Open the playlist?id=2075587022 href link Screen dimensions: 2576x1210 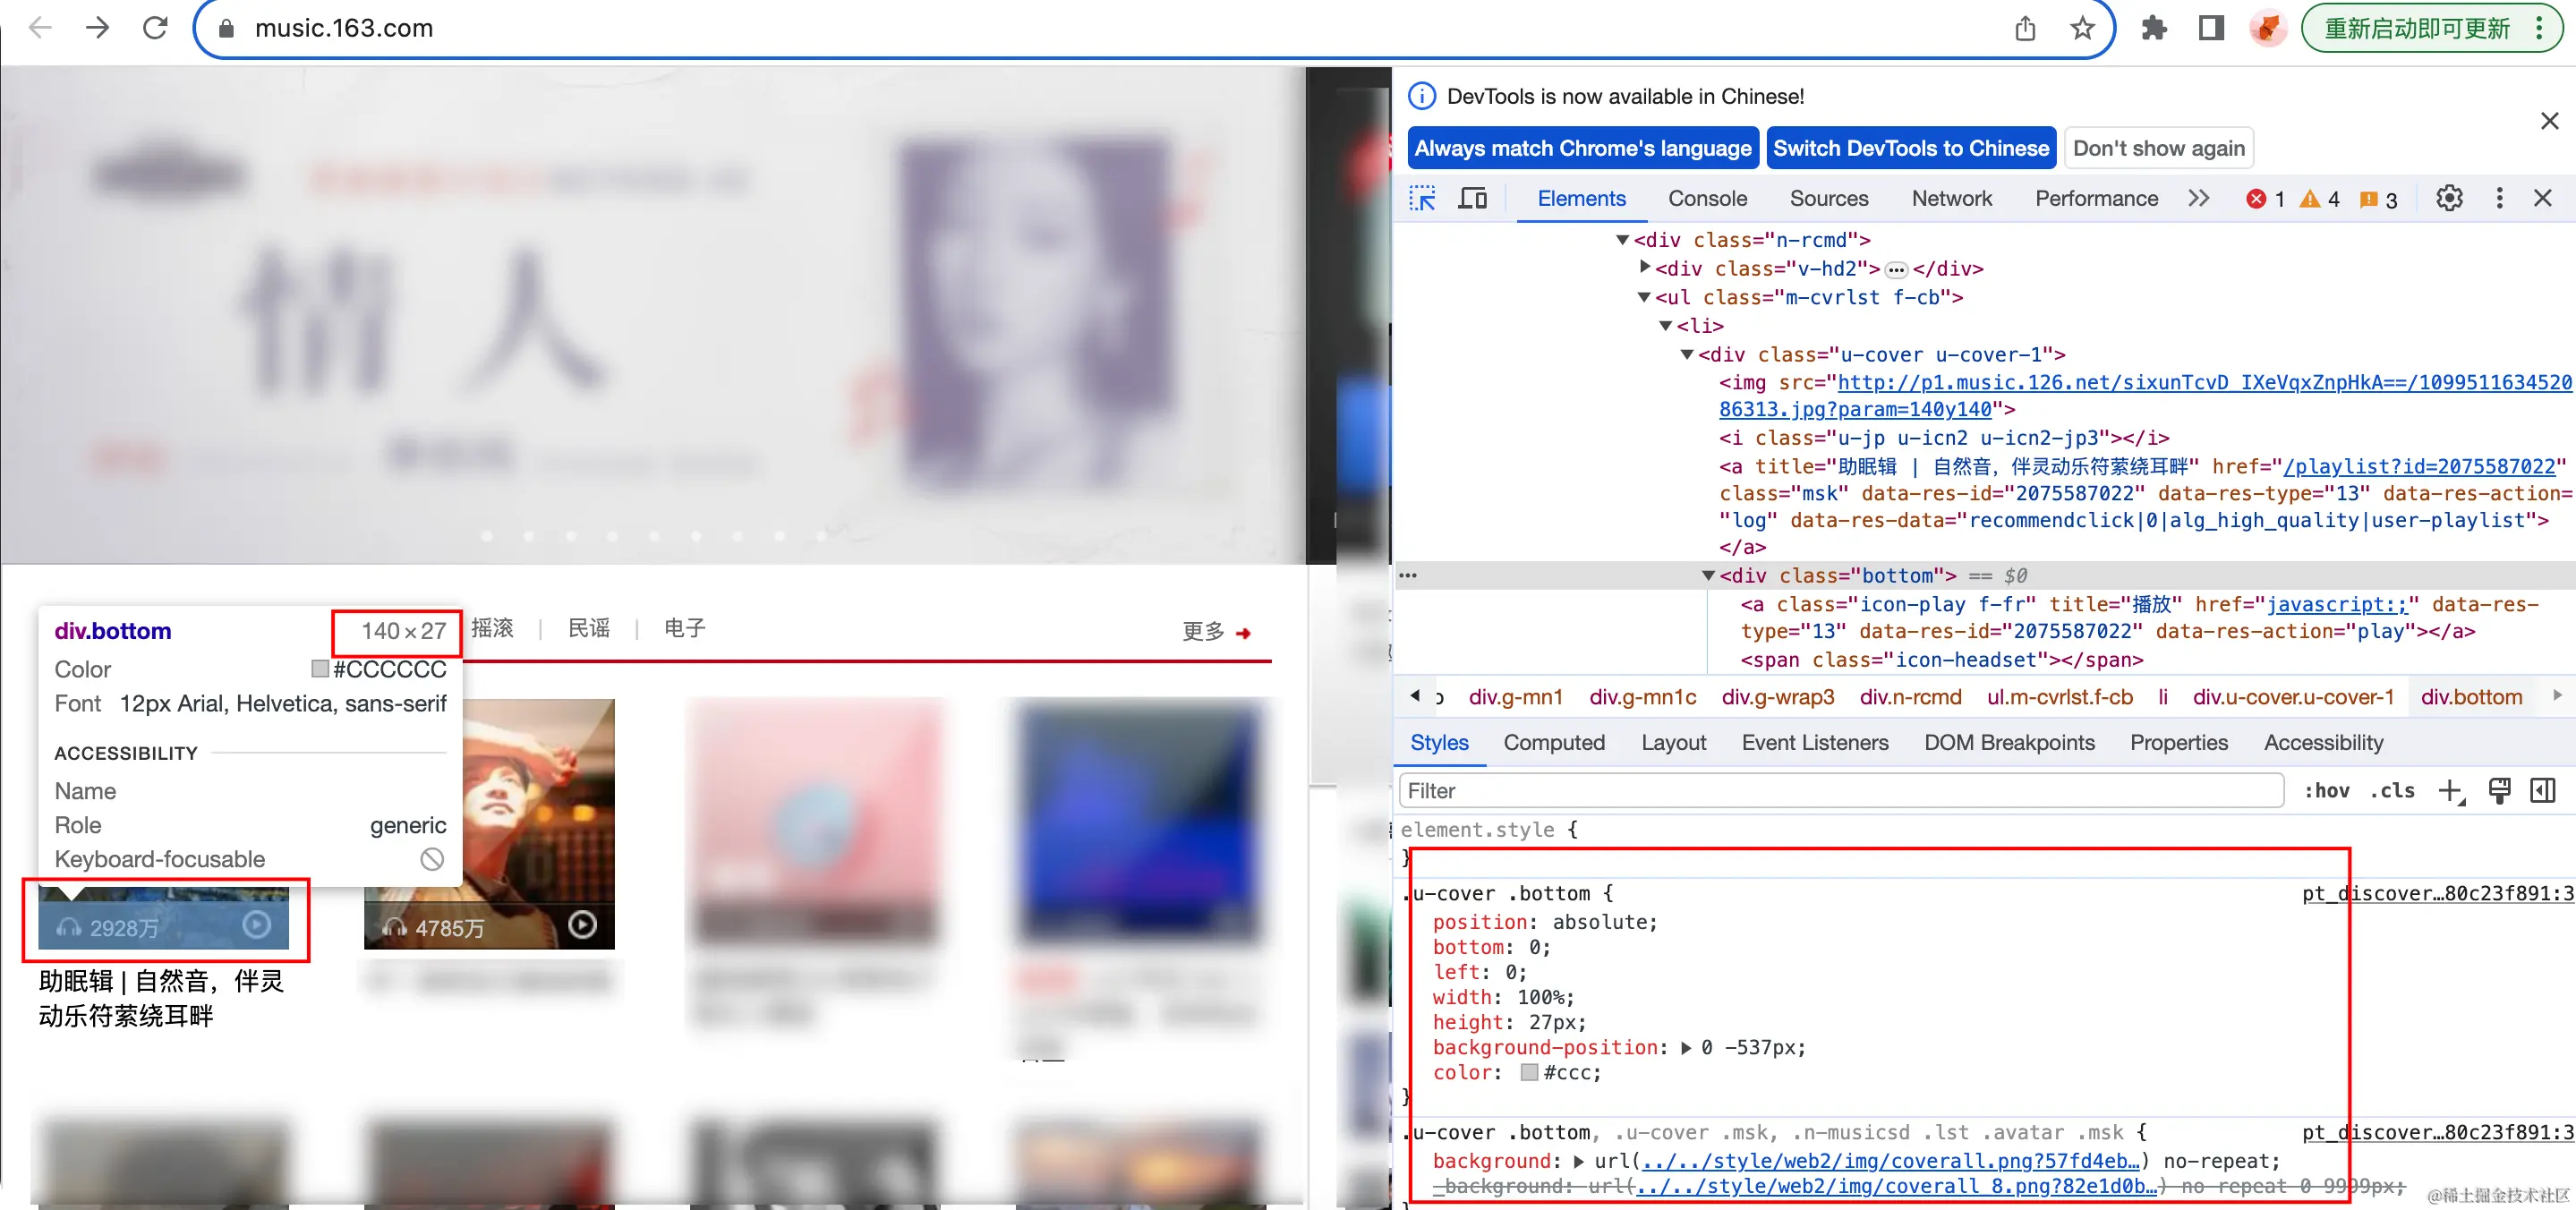pyautogui.click(x=2420, y=466)
